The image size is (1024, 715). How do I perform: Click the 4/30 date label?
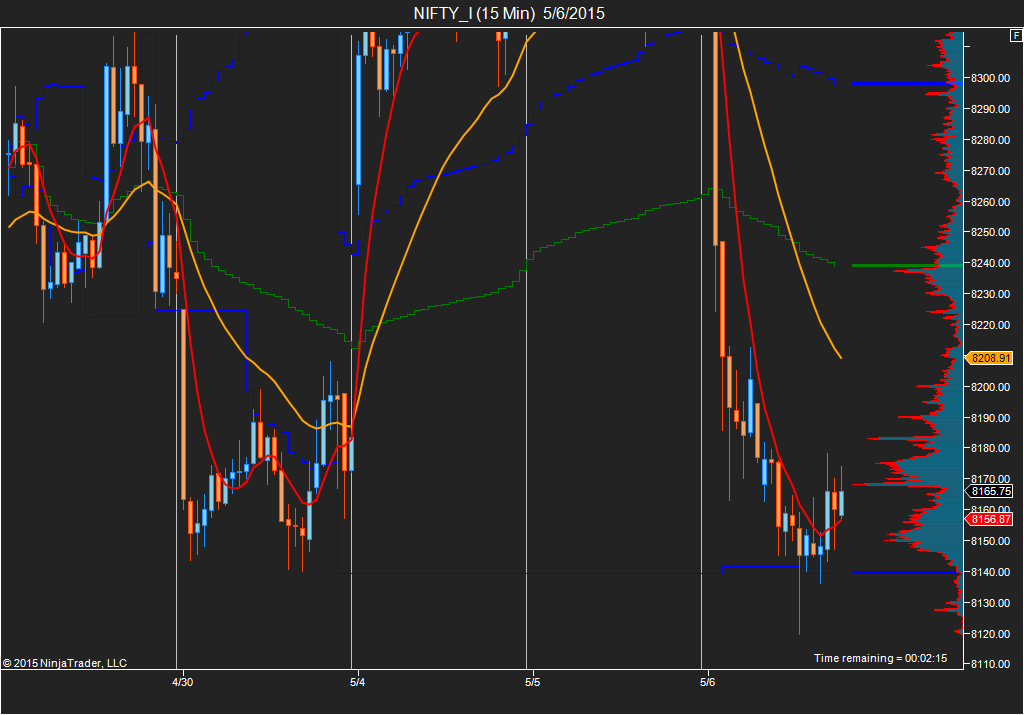182,682
